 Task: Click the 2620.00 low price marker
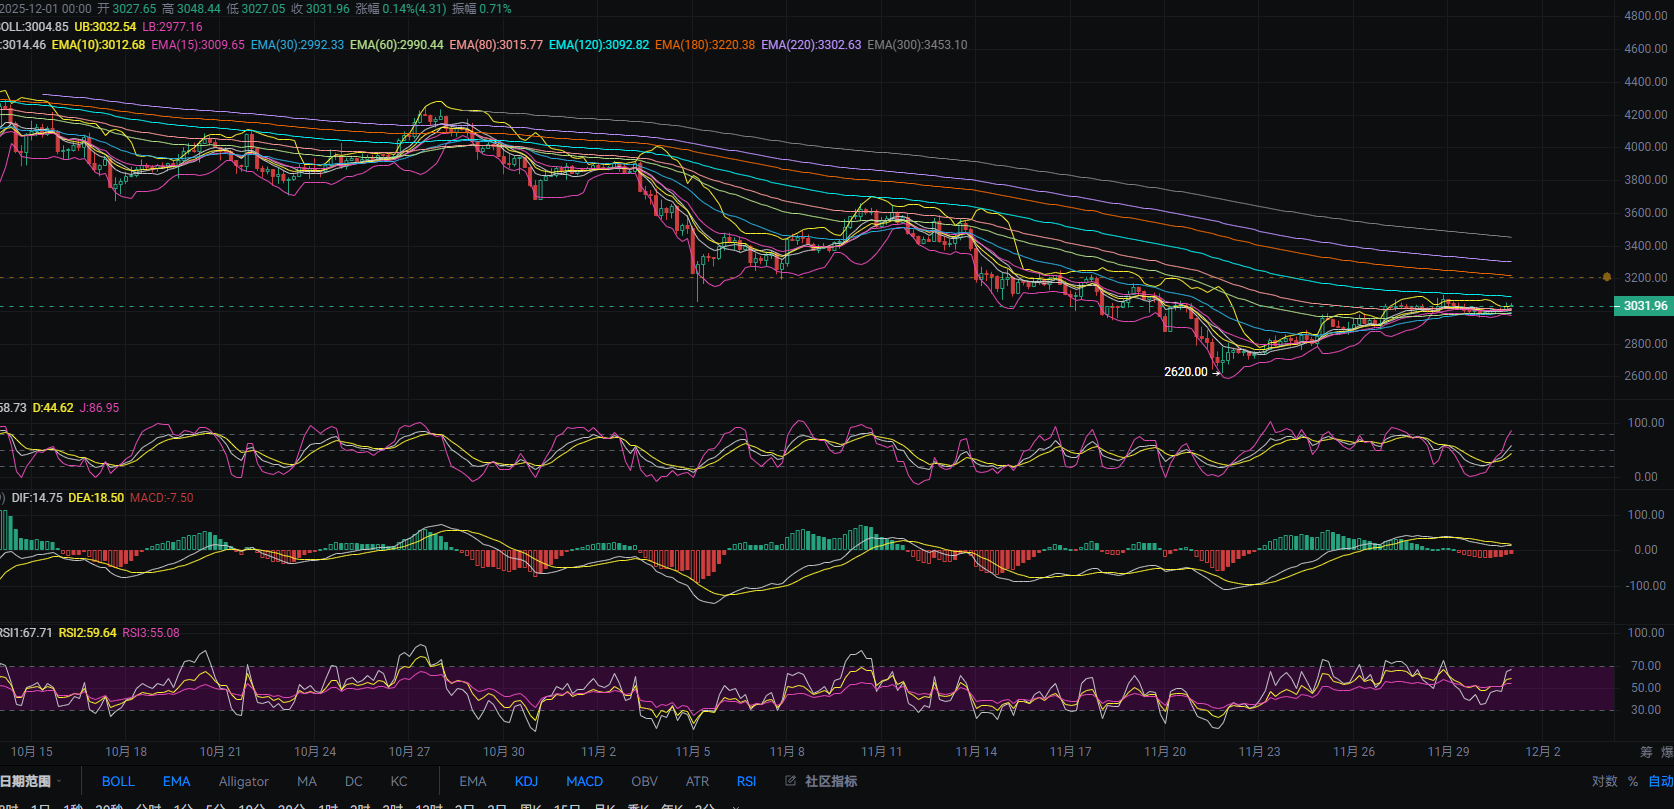(1185, 372)
